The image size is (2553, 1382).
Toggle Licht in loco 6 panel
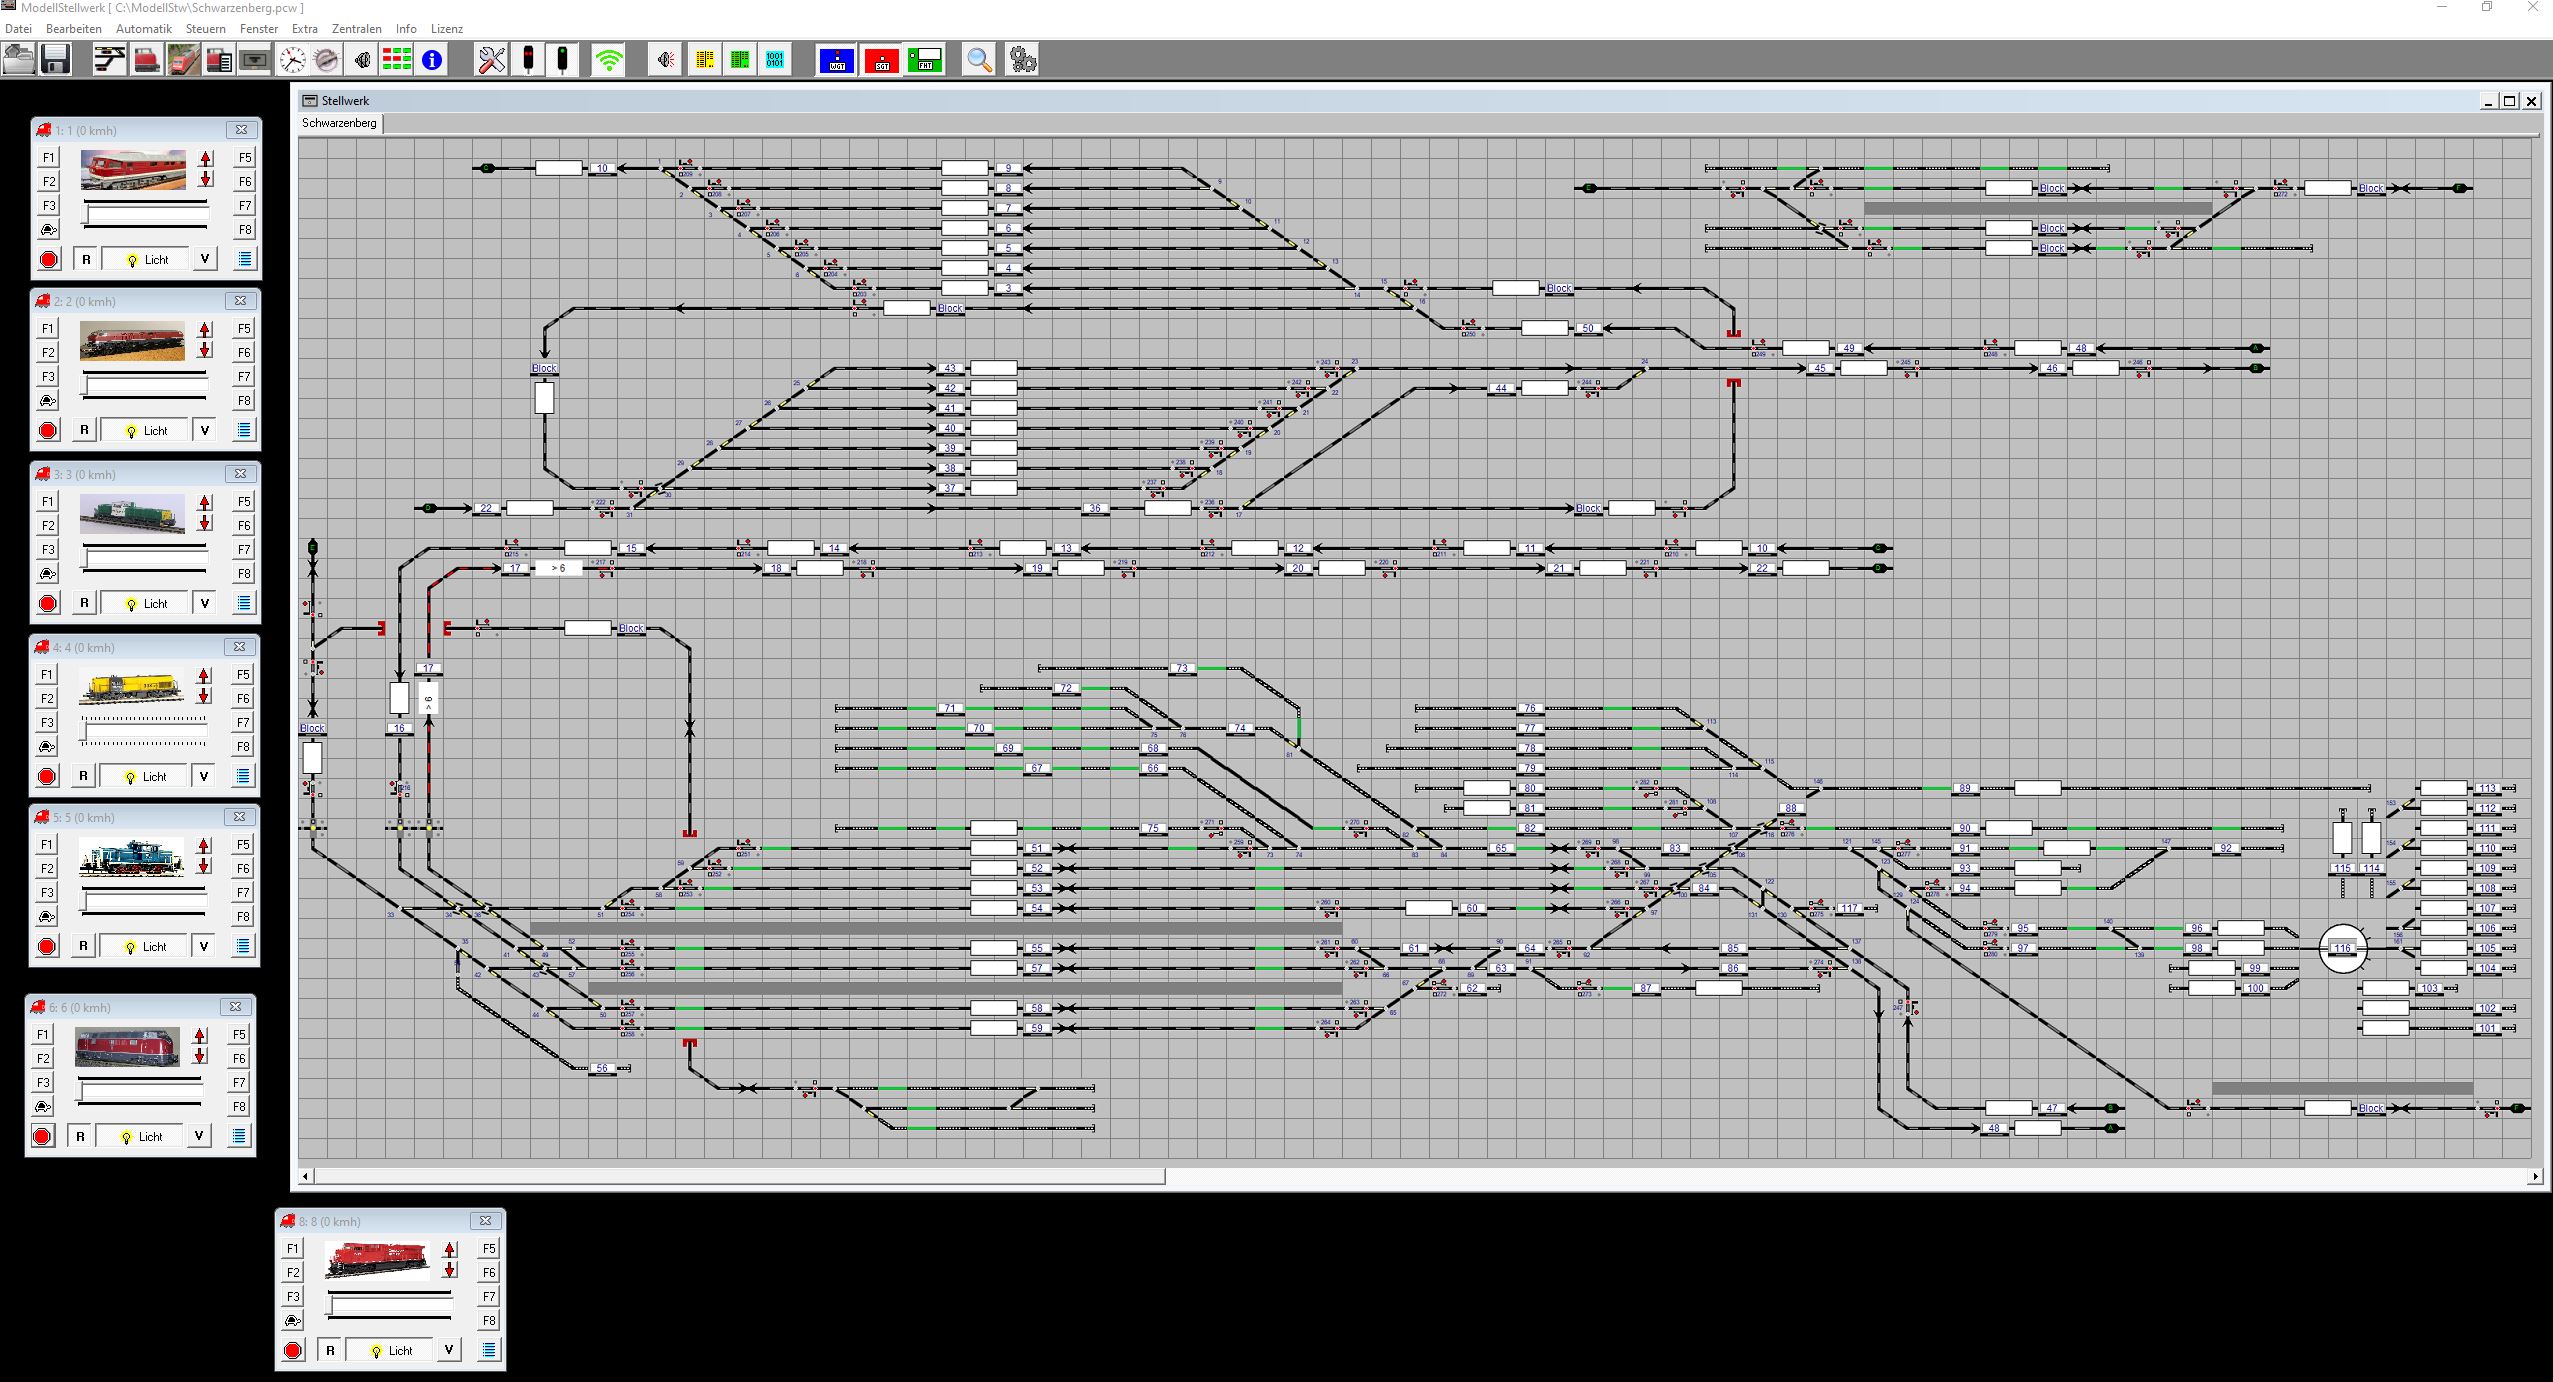[141, 1136]
